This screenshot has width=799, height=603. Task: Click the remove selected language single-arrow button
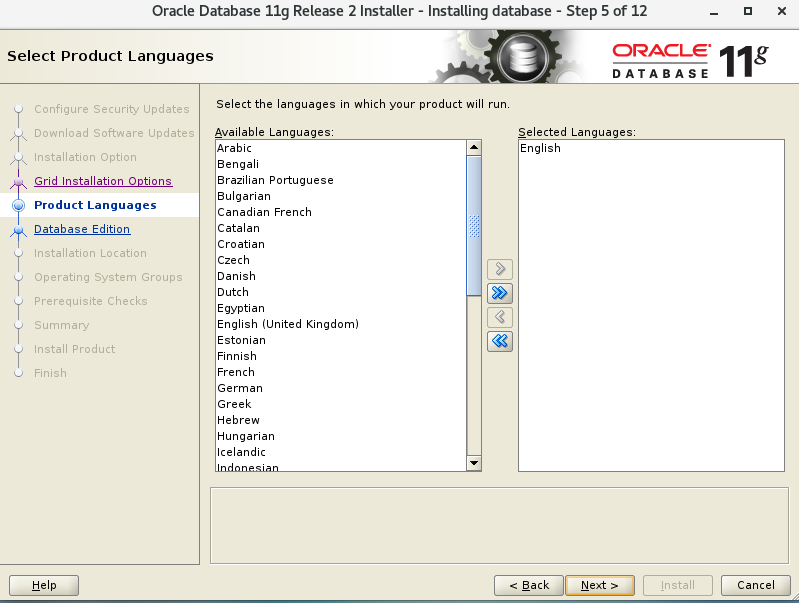coord(499,317)
